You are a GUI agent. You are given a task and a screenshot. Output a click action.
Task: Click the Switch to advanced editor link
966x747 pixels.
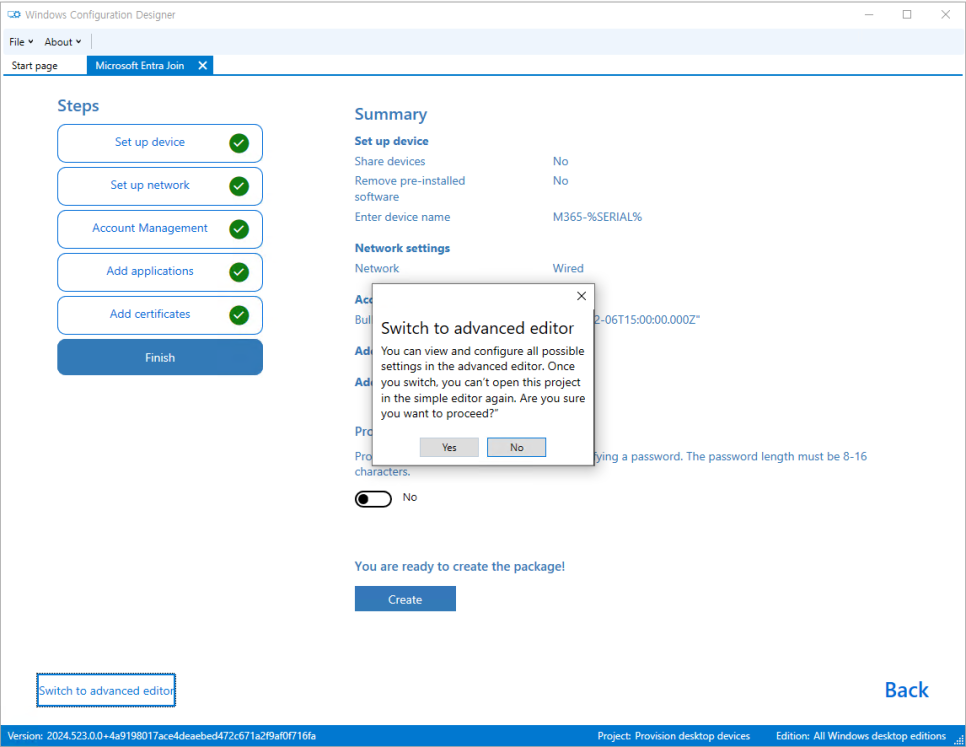pos(106,690)
